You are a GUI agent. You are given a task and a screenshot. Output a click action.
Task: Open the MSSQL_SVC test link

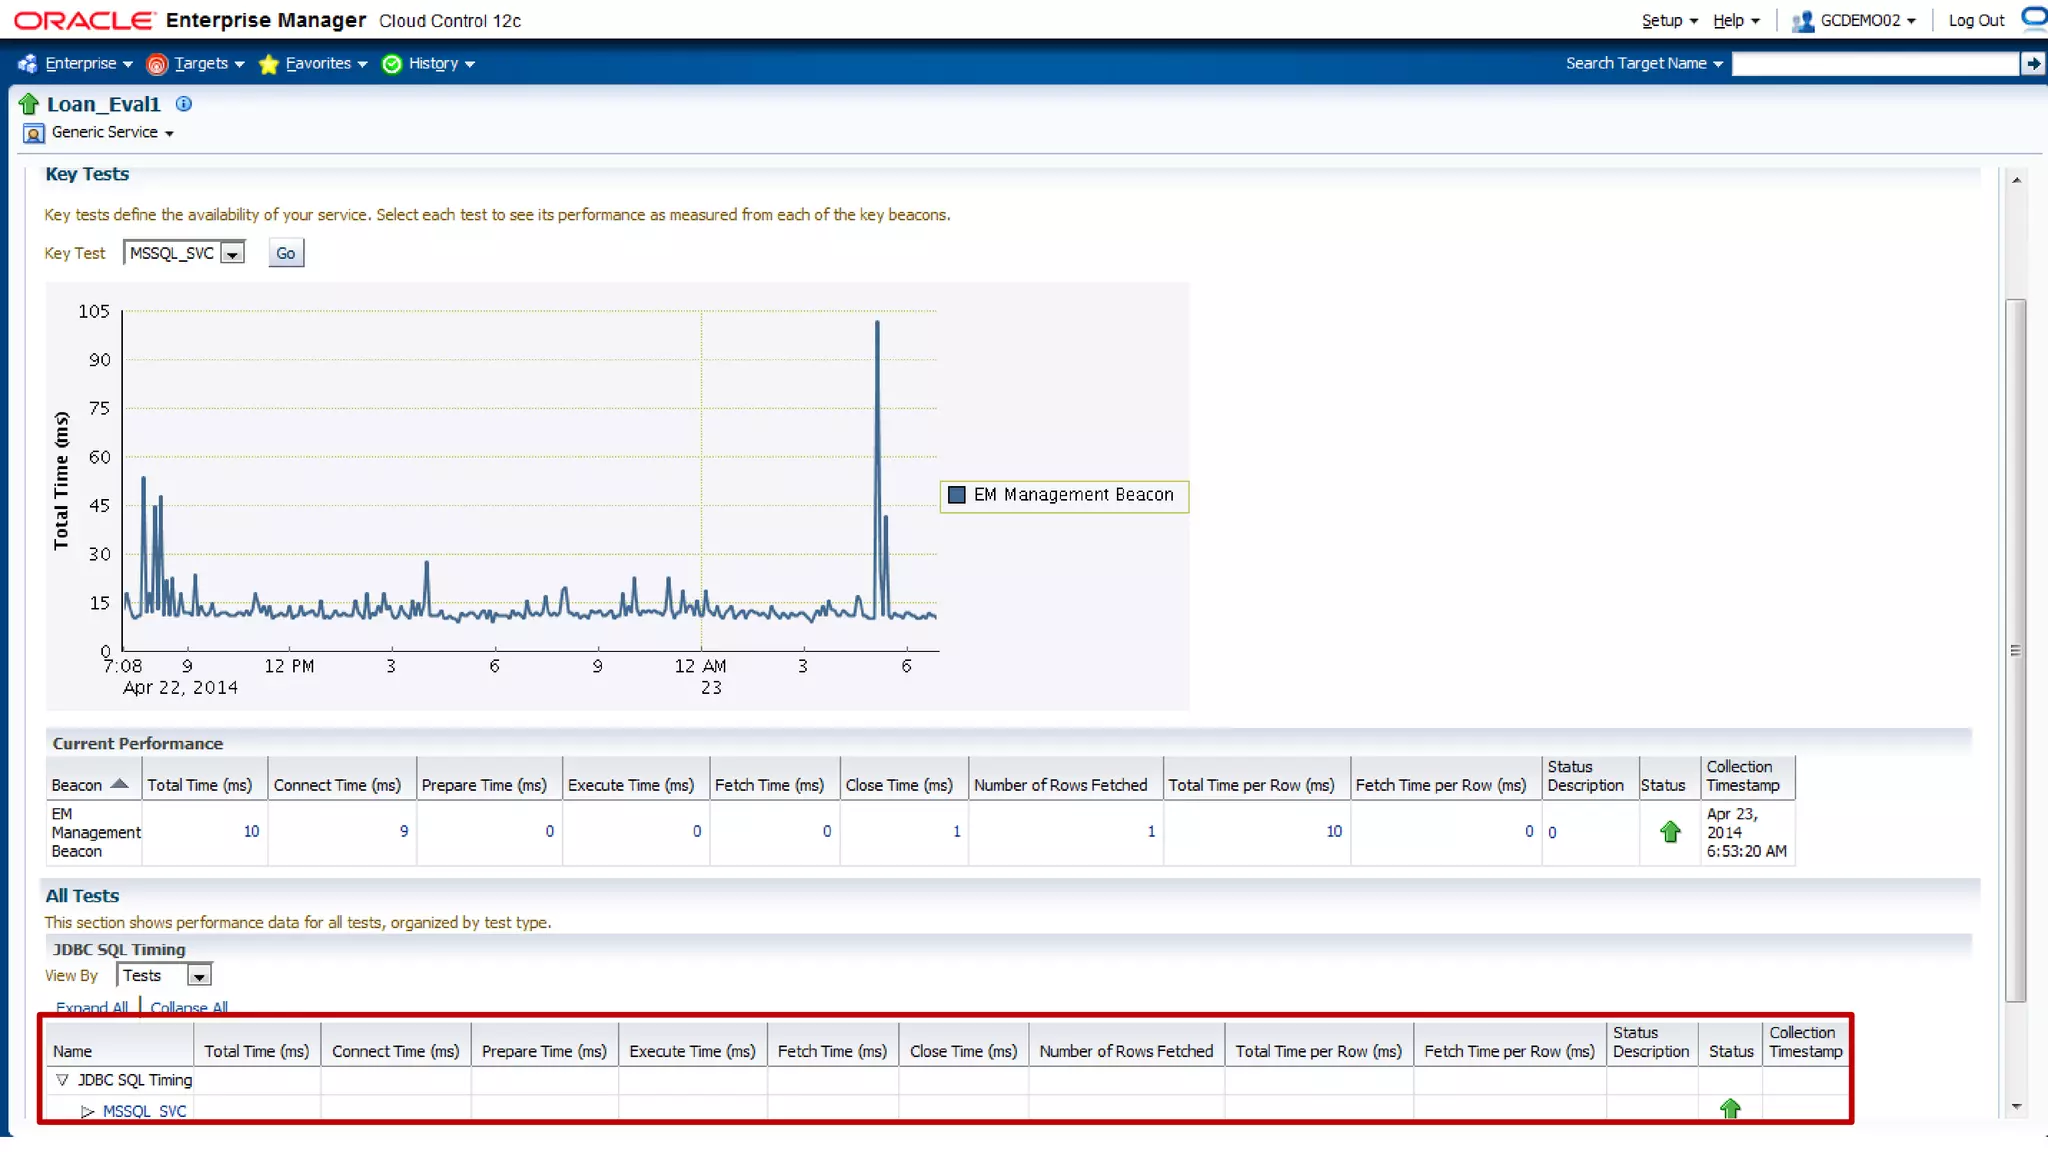click(x=144, y=1111)
